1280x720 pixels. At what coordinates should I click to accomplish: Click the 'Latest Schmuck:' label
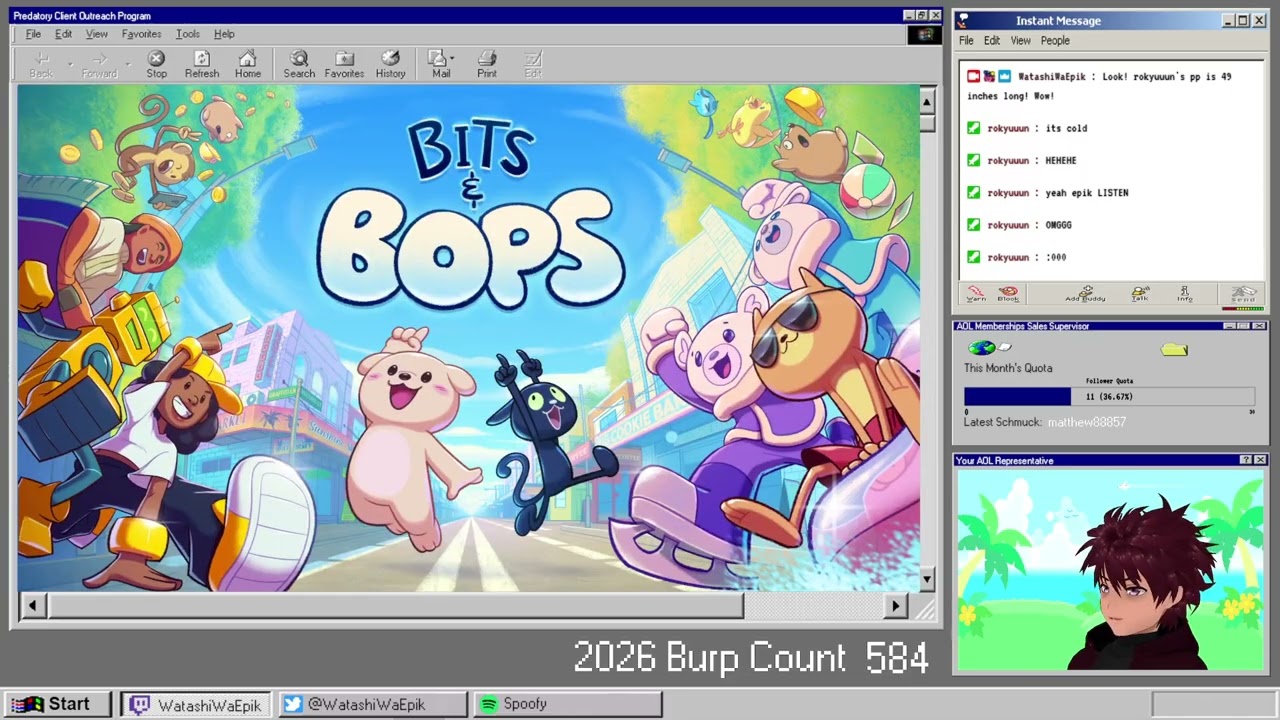(x=1002, y=422)
